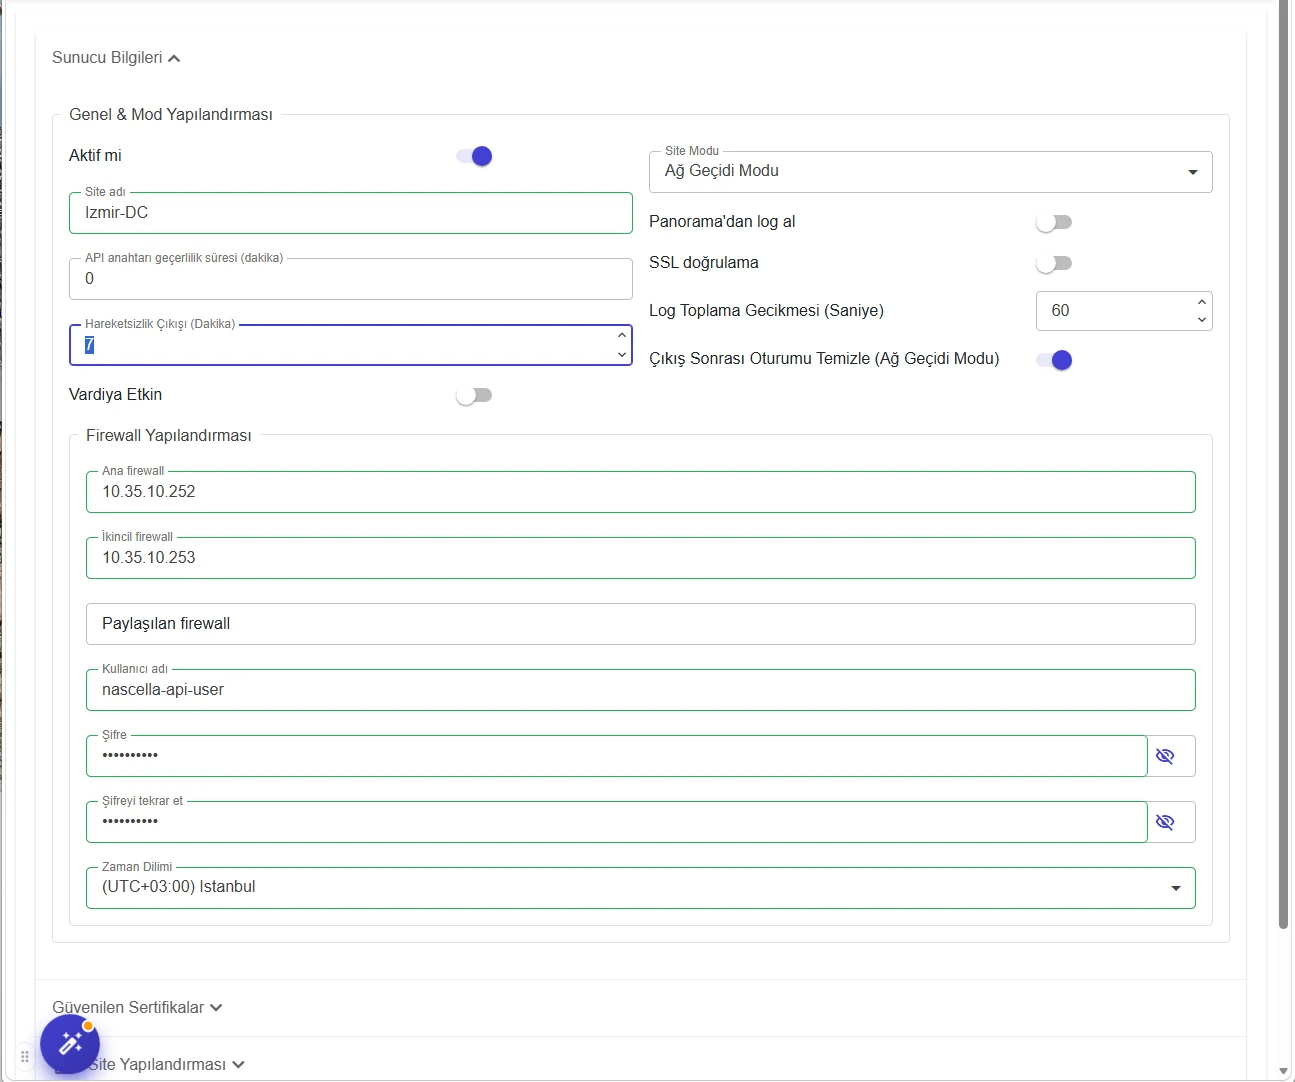Click the Firewall Yapılandırması heading
The image size is (1295, 1082).
pos(169,436)
